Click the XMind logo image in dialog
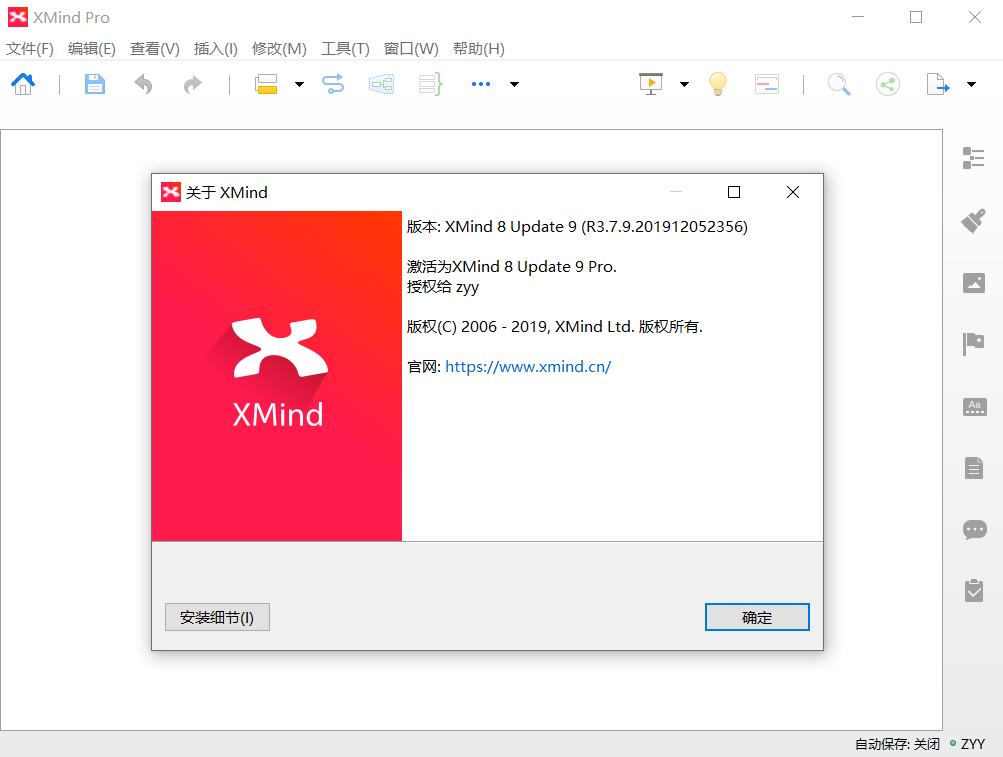1003x757 pixels. click(x=277, y=376)
